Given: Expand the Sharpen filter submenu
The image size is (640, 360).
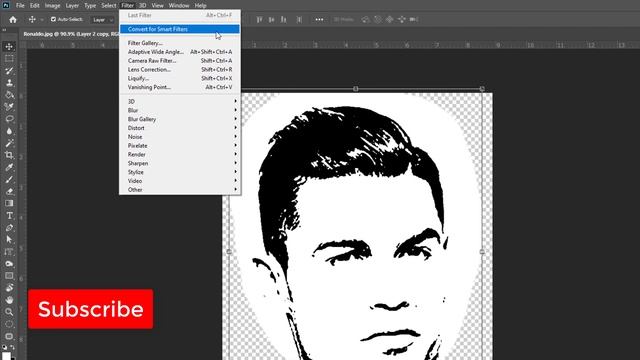Looking at the screenshot, I should coord(180,163).
